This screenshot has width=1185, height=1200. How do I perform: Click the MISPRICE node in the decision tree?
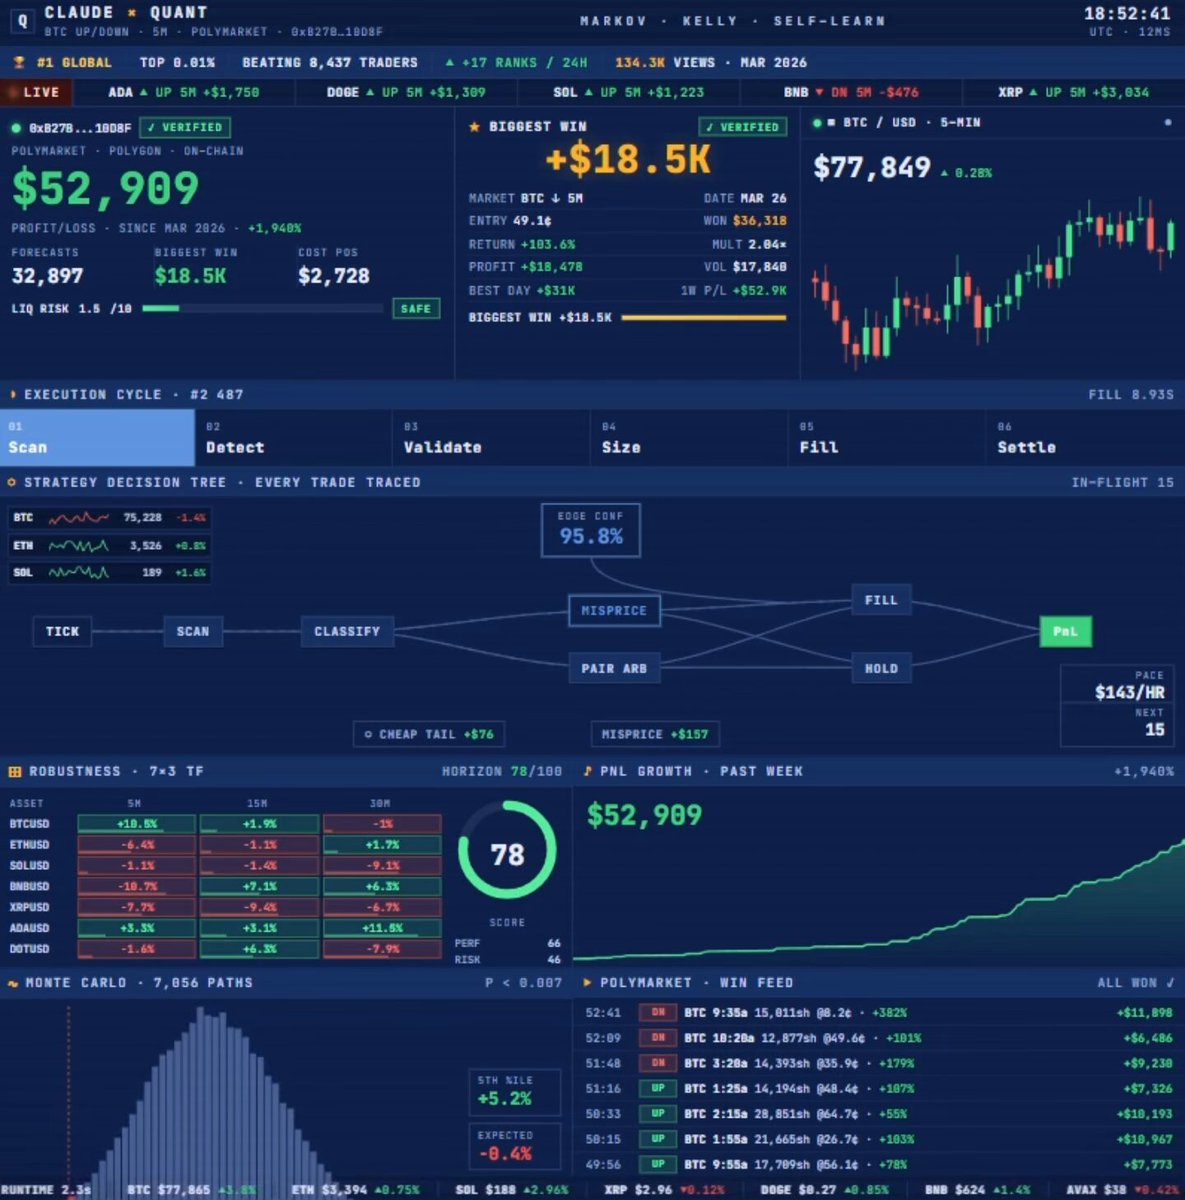coord(614,610)
